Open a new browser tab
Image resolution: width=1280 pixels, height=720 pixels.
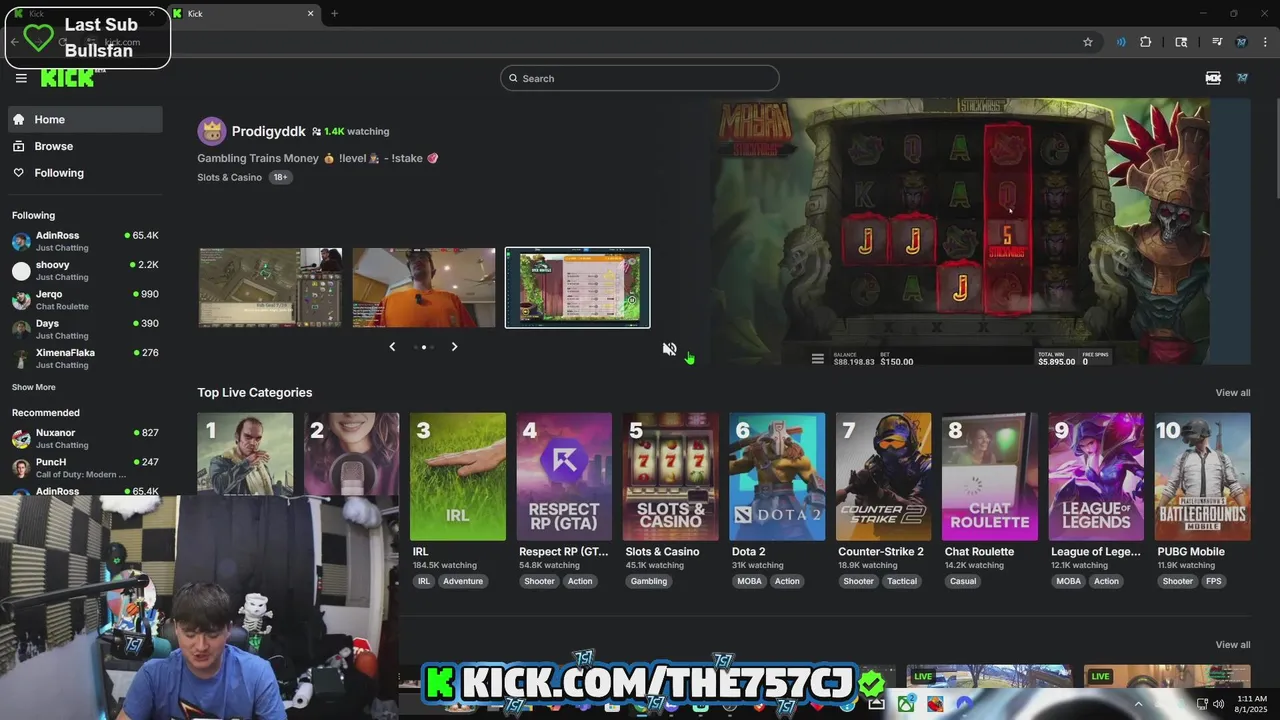pyautogui.click(x=334, y=13)
